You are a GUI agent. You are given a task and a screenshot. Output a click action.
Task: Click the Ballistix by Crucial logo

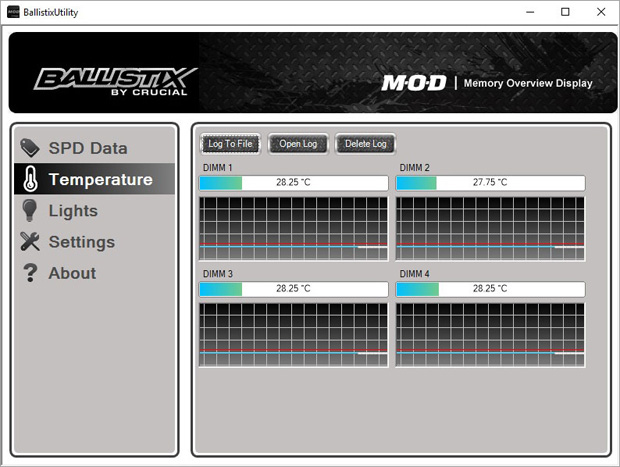click(x=115, y=81)
